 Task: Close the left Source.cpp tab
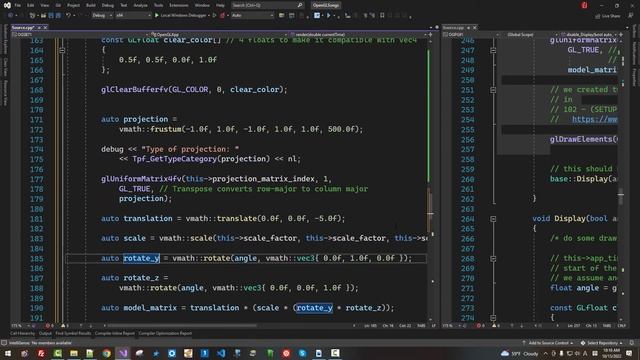click(x=45, y=27)
